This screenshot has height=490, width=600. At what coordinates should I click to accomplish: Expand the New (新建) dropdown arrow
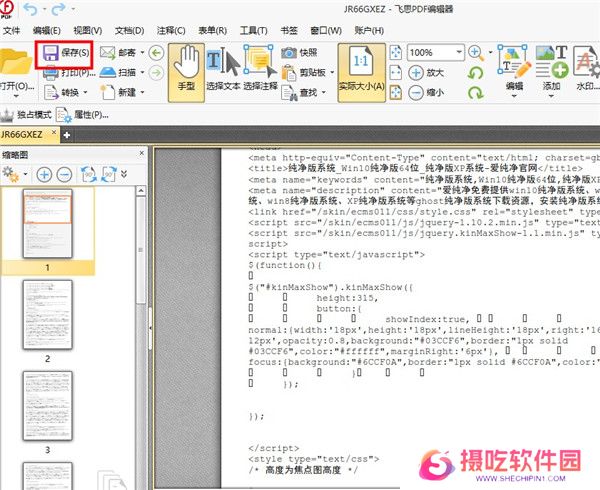click(142, 92)
